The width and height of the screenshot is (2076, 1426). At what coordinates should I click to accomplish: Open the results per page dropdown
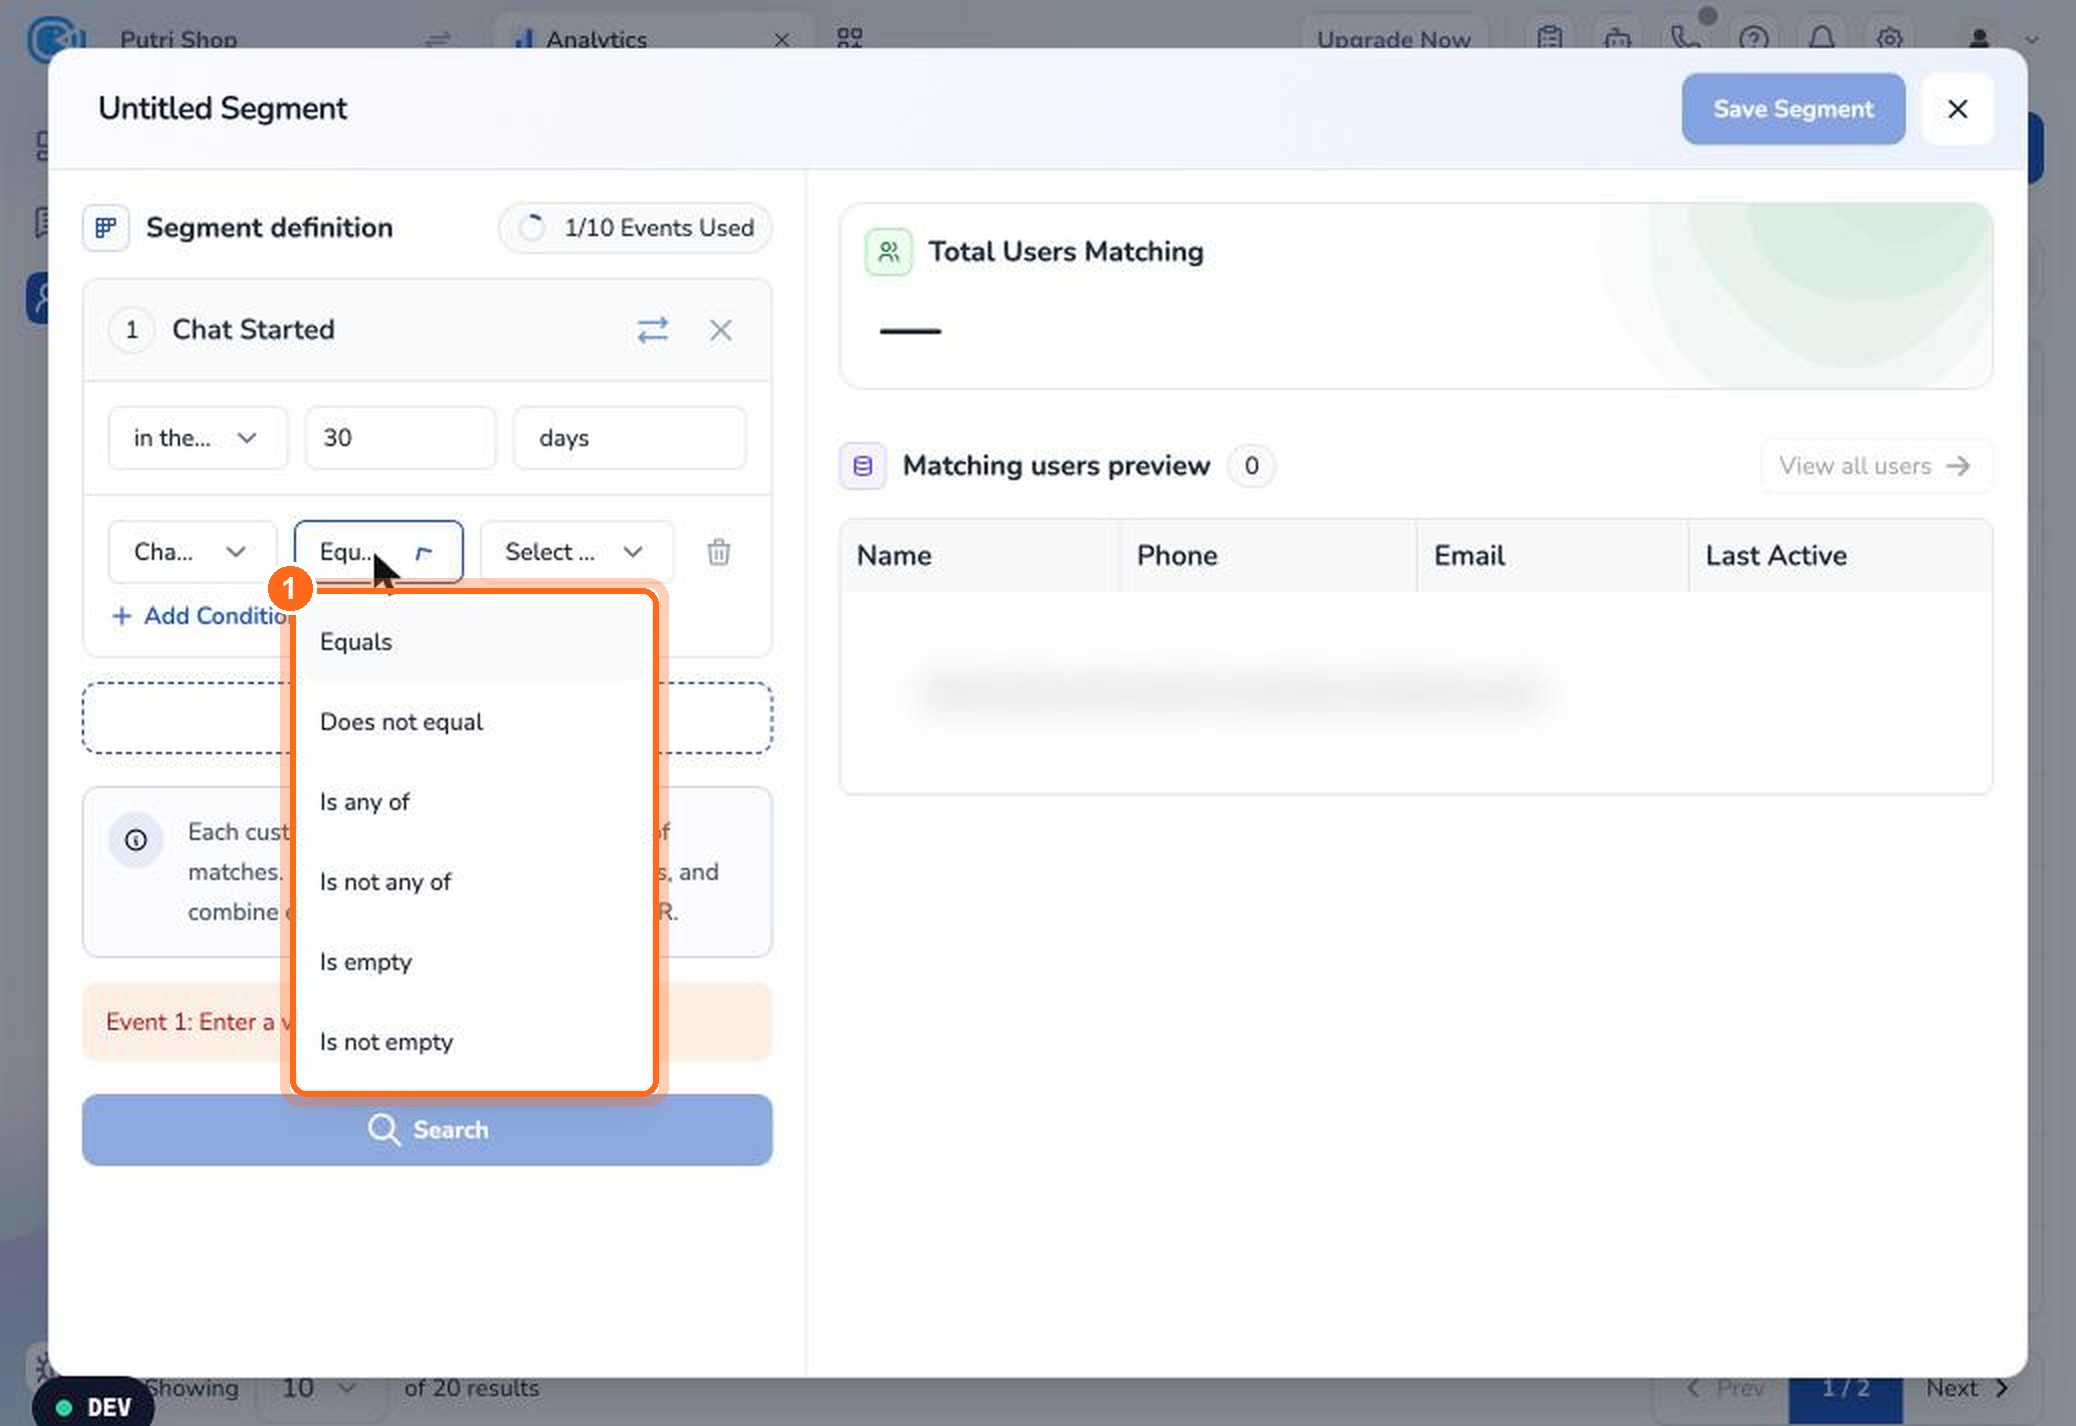[x=319, y=1388]
